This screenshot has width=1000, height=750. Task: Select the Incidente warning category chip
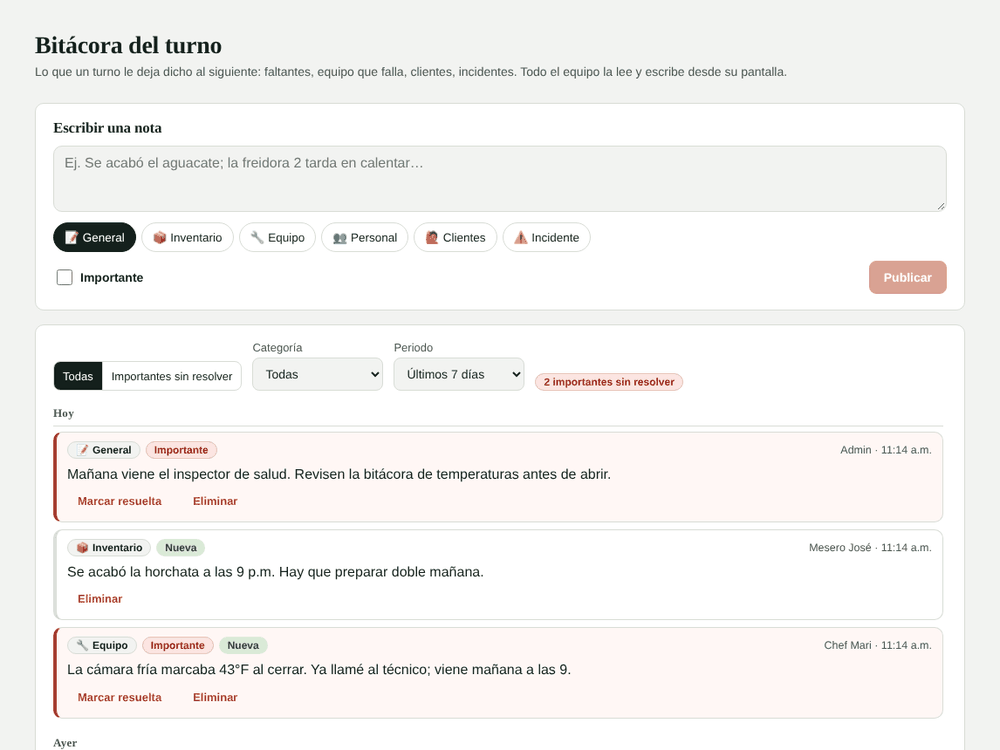coord(547,237)
